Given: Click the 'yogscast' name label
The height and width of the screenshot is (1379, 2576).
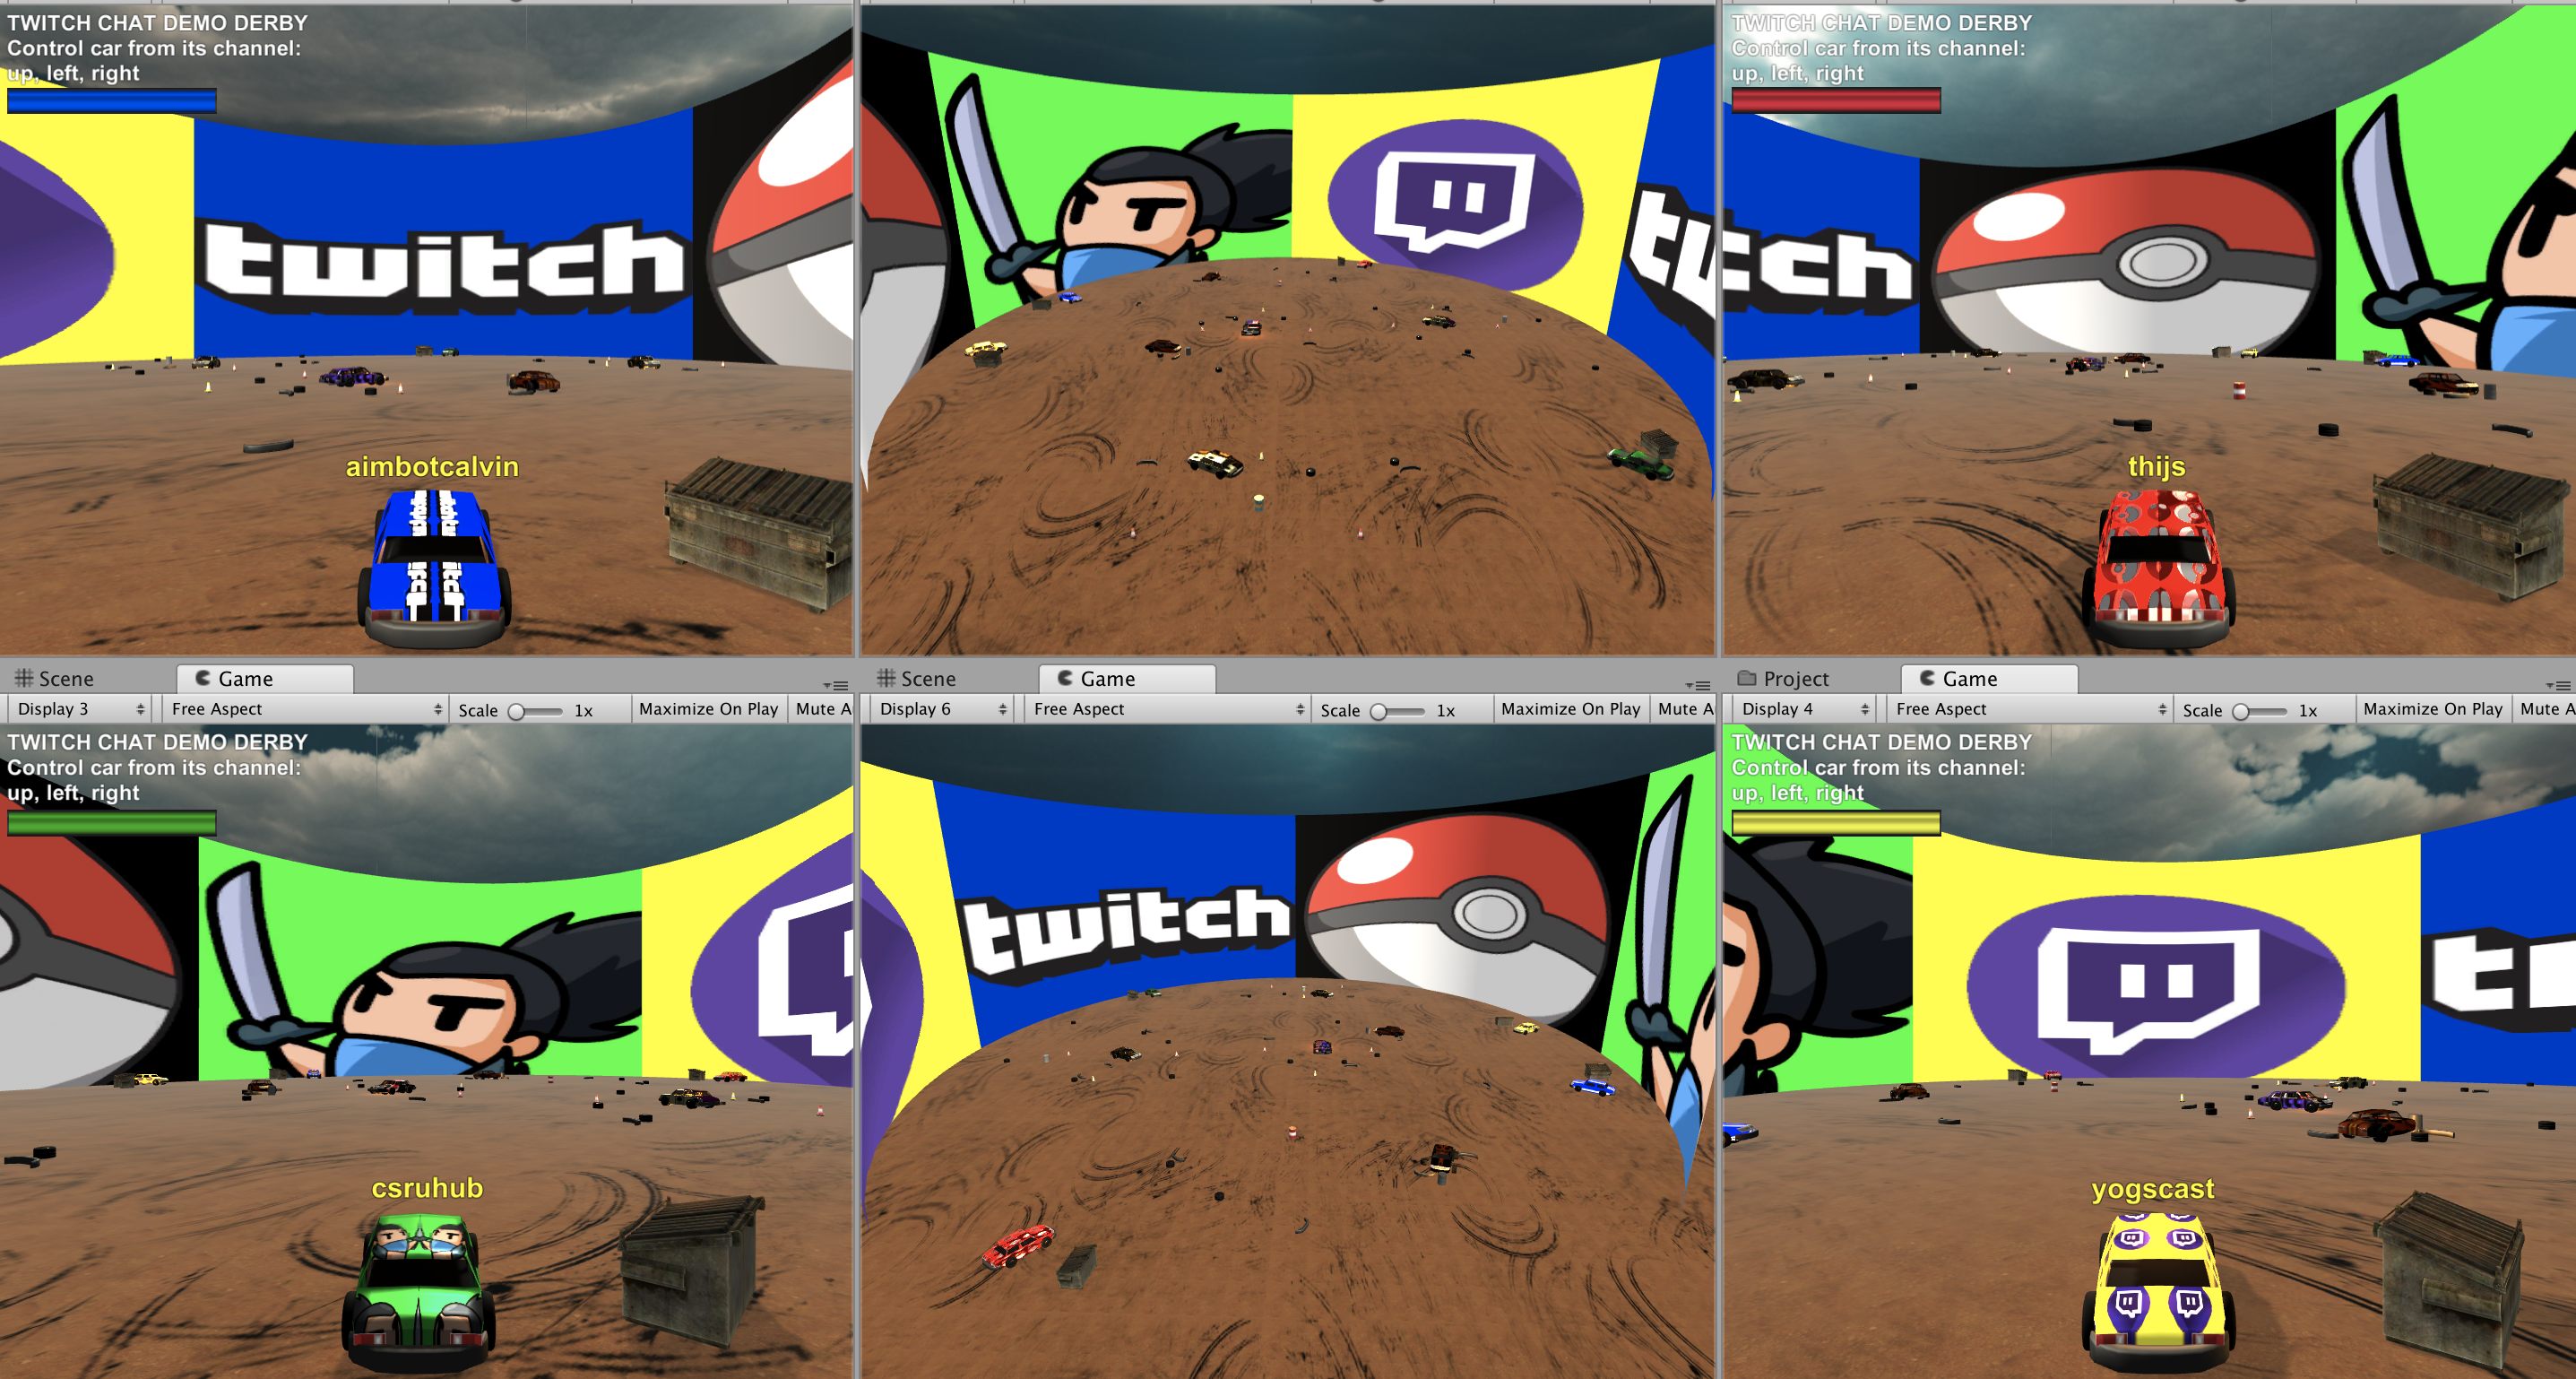Looking at the screenshot, I should pyautogui.click(x=2153, y=1189).
